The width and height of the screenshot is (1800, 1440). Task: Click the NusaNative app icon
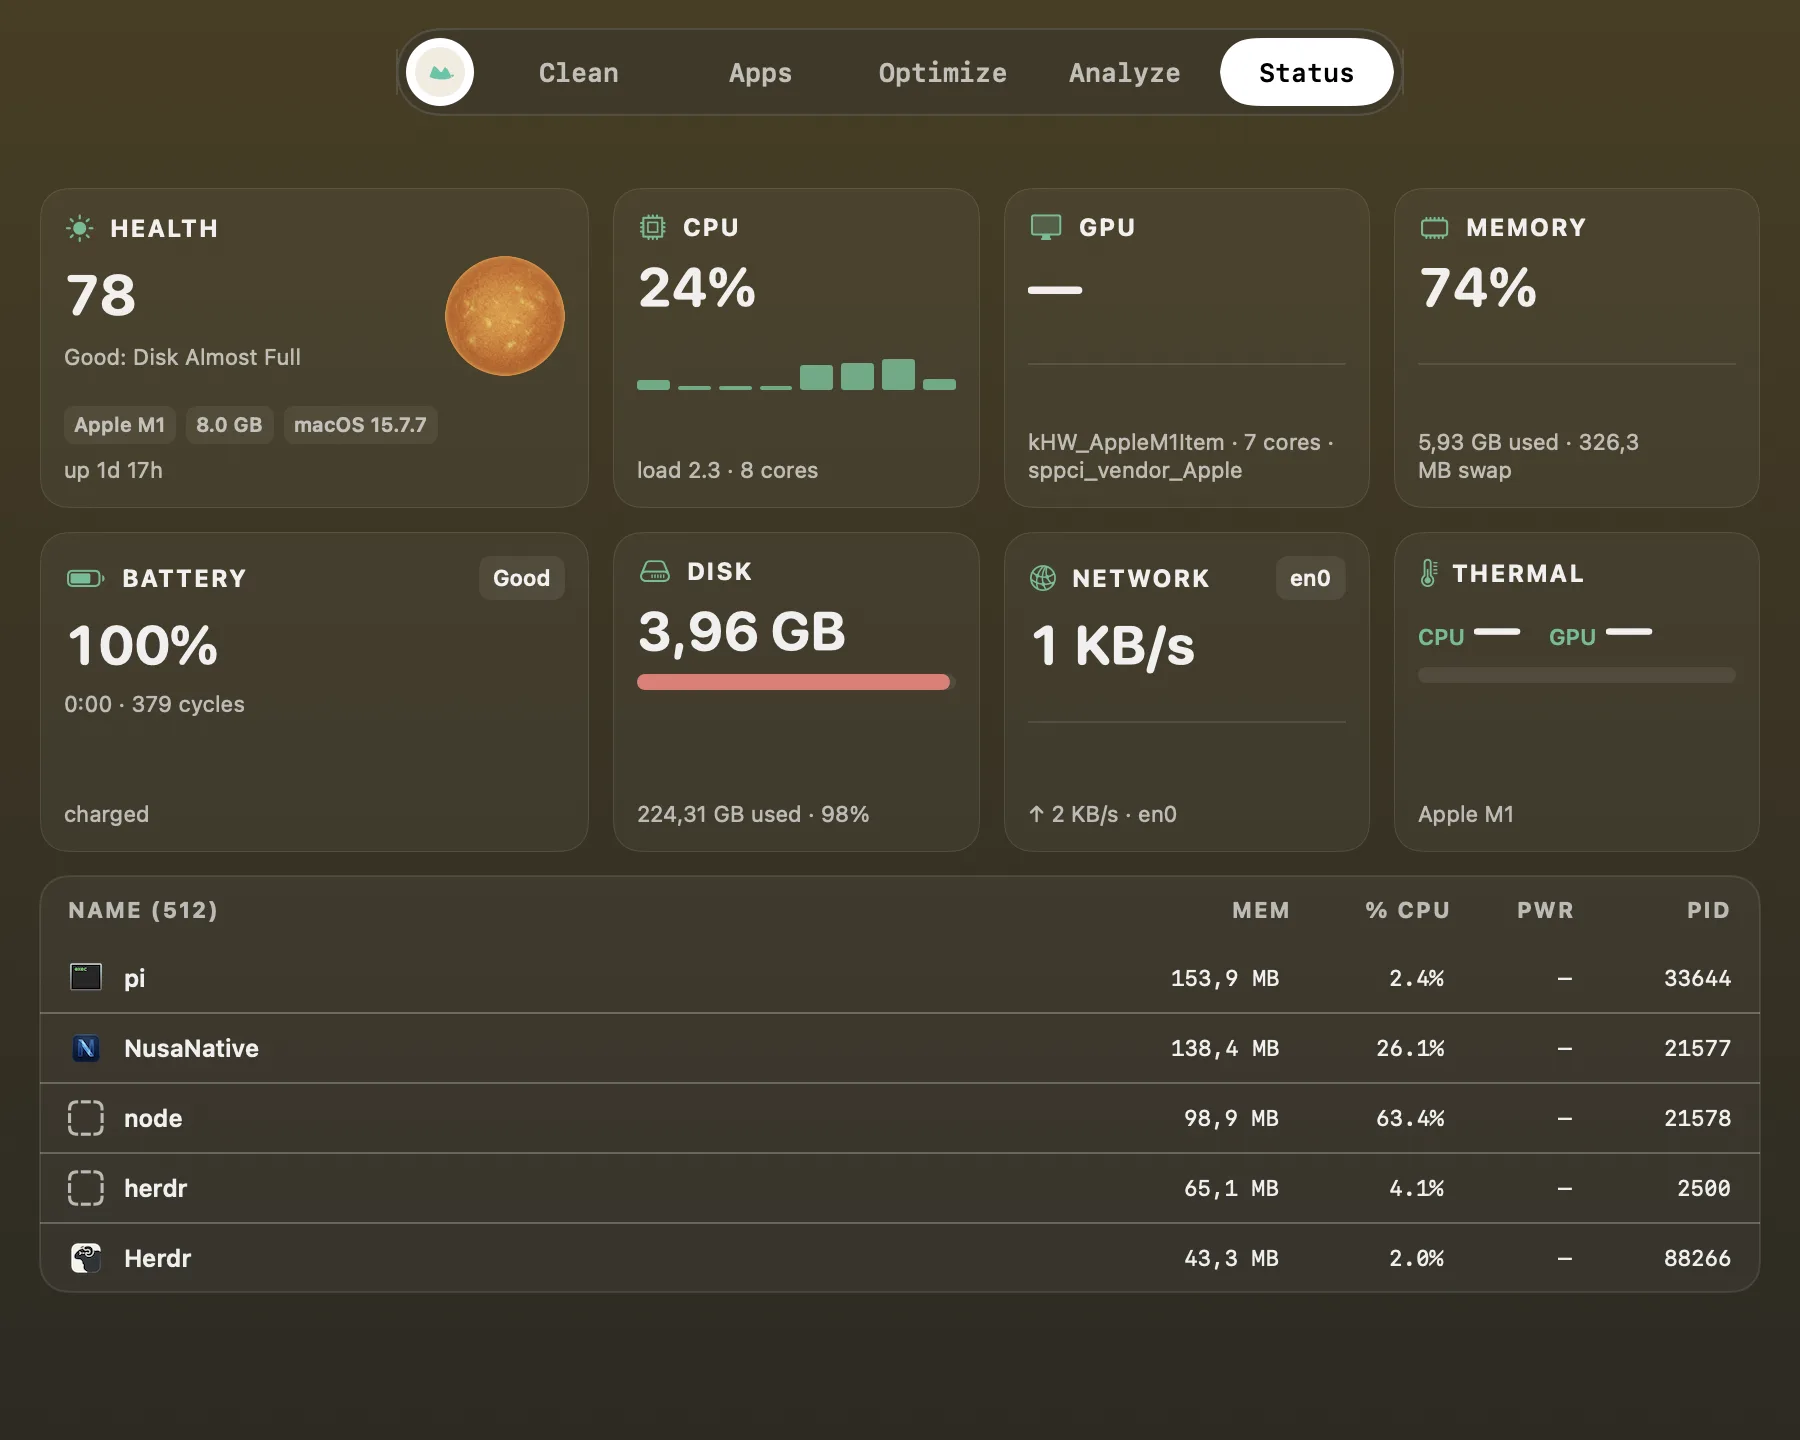tap(86, 1047)
